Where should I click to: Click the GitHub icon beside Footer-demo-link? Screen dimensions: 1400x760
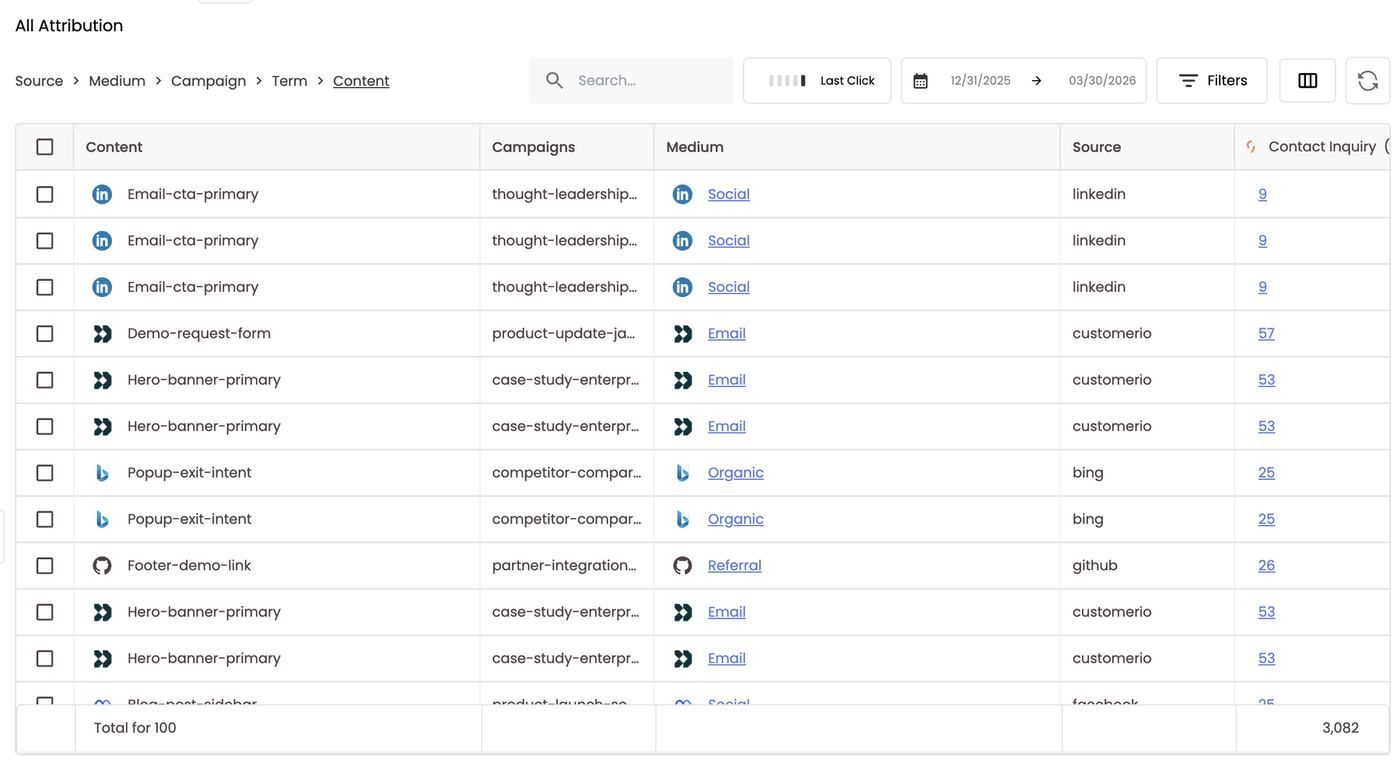[102, 566]
